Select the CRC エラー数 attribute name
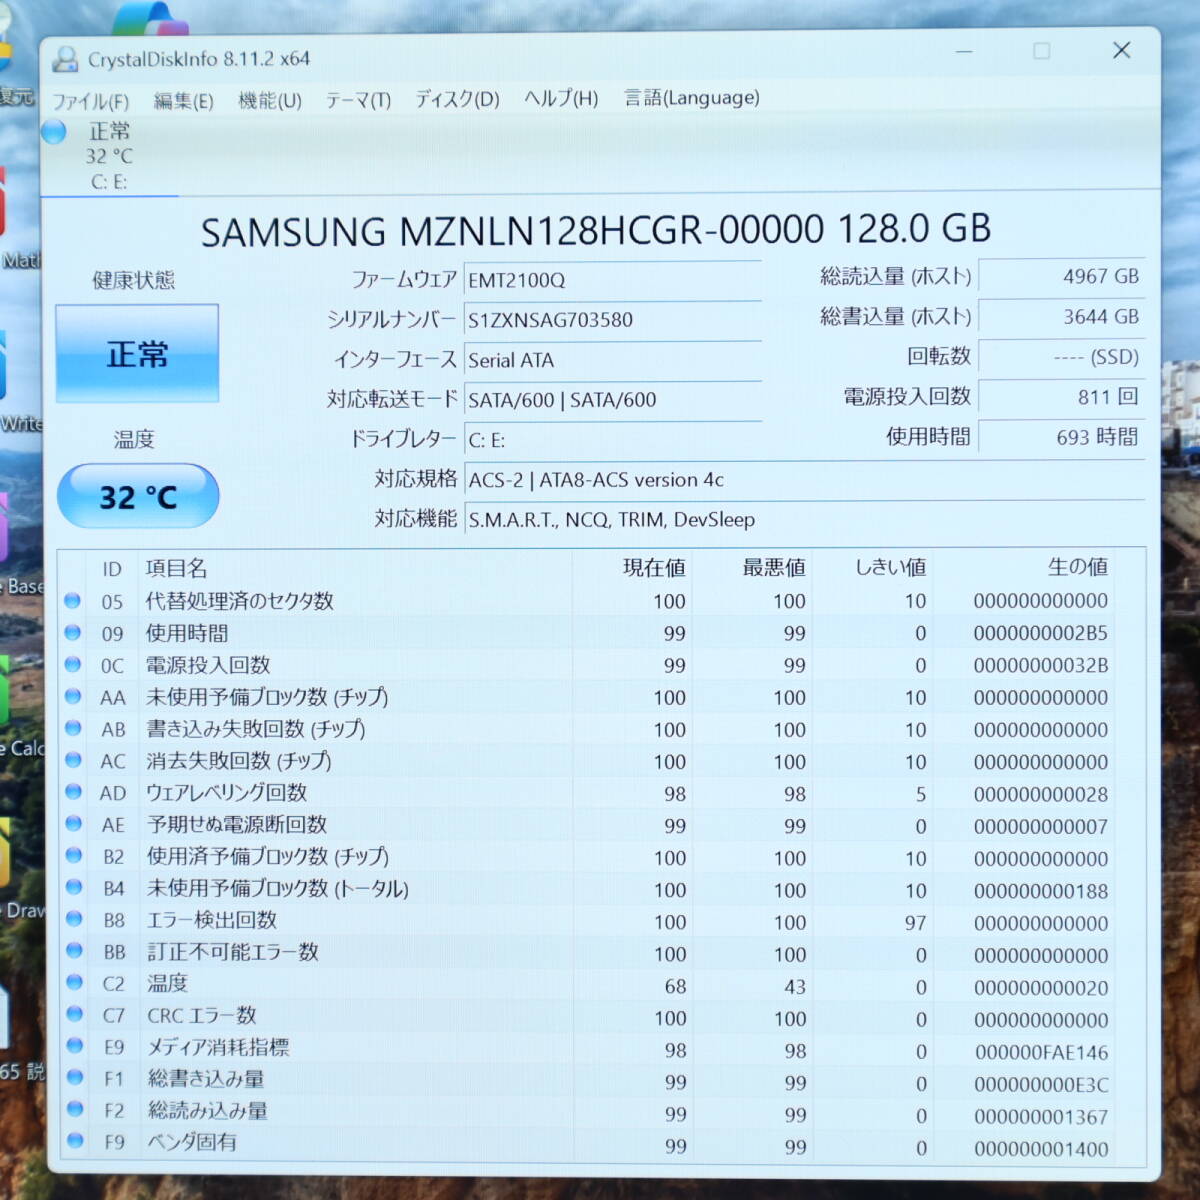This screenshot has width=1200, height=1200. click(x=202, y=1015)
